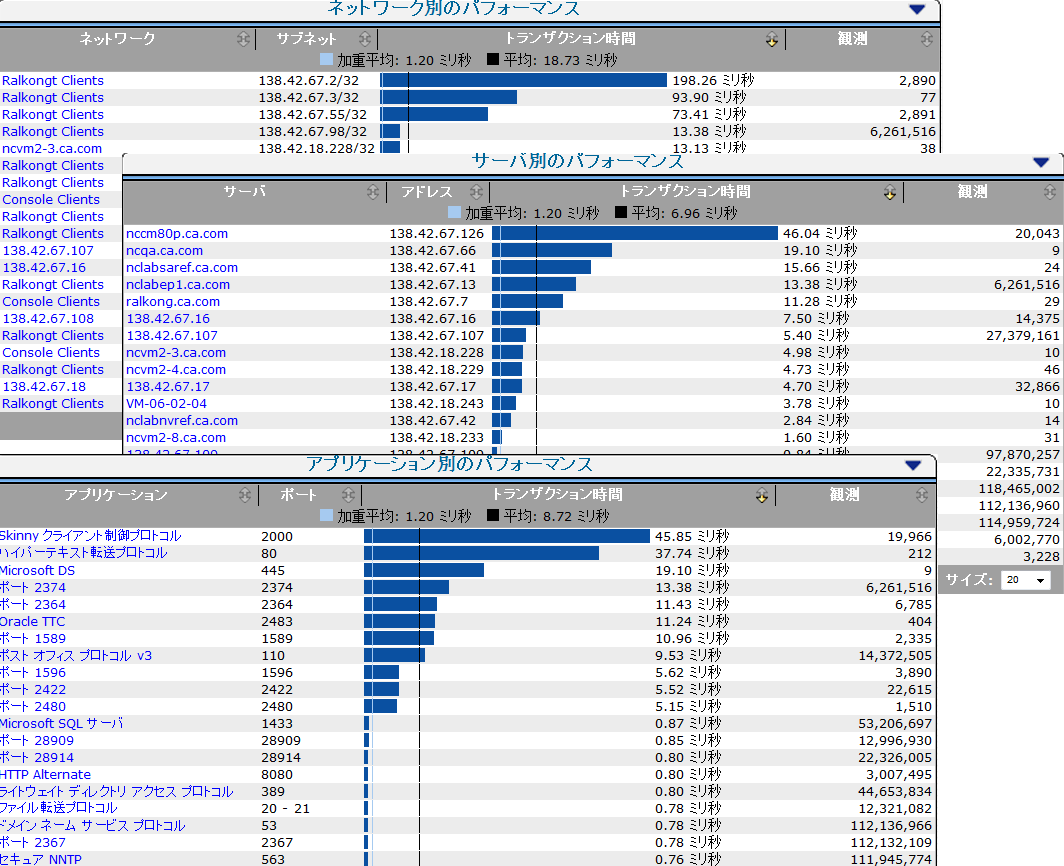Screen dimensions: 1064x866
Task: Open アプリケーション別のパフォーマンス panel menu arrow
Action: [x=912, y=465]
